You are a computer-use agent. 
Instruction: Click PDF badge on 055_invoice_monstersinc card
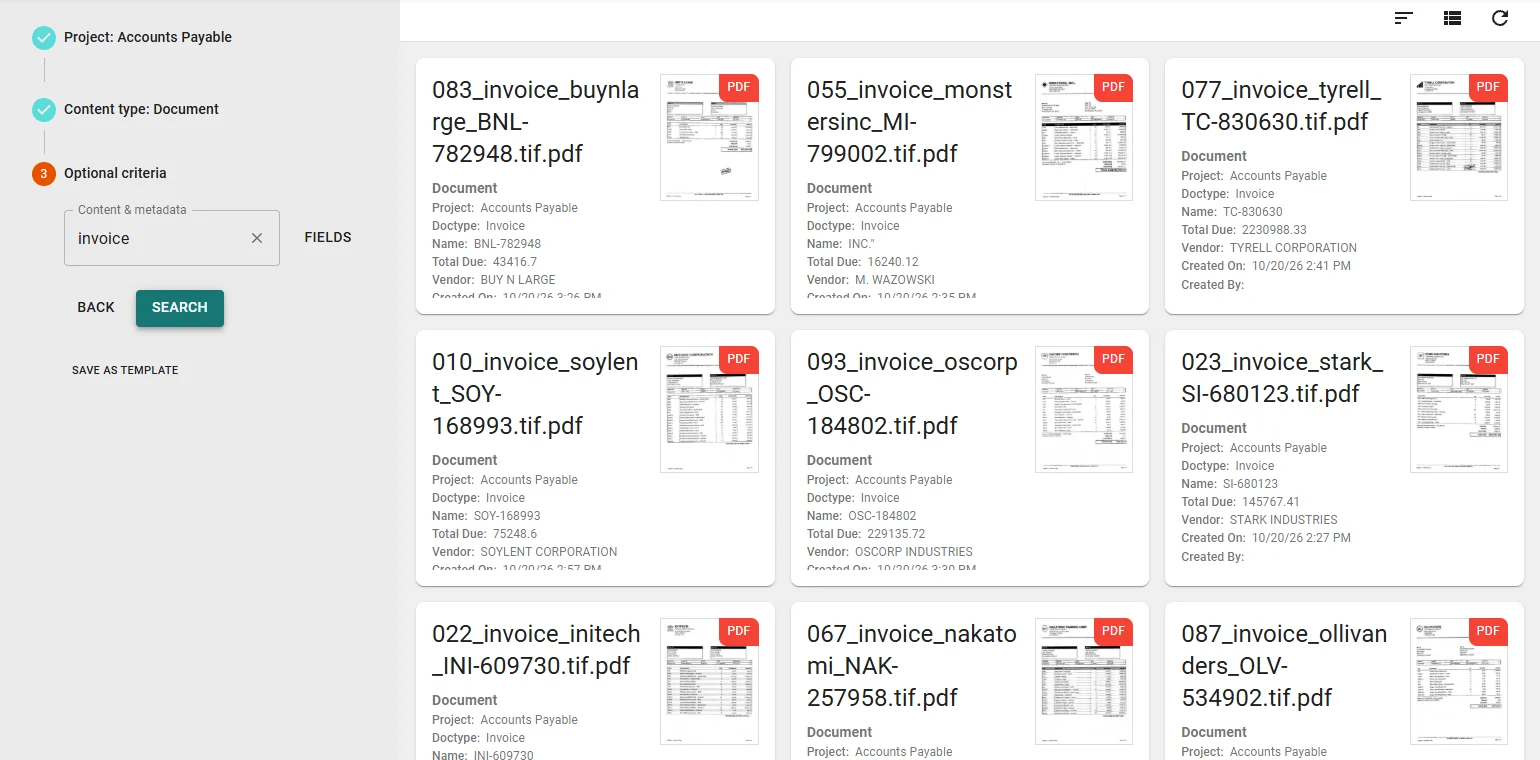coord(1113,87)
